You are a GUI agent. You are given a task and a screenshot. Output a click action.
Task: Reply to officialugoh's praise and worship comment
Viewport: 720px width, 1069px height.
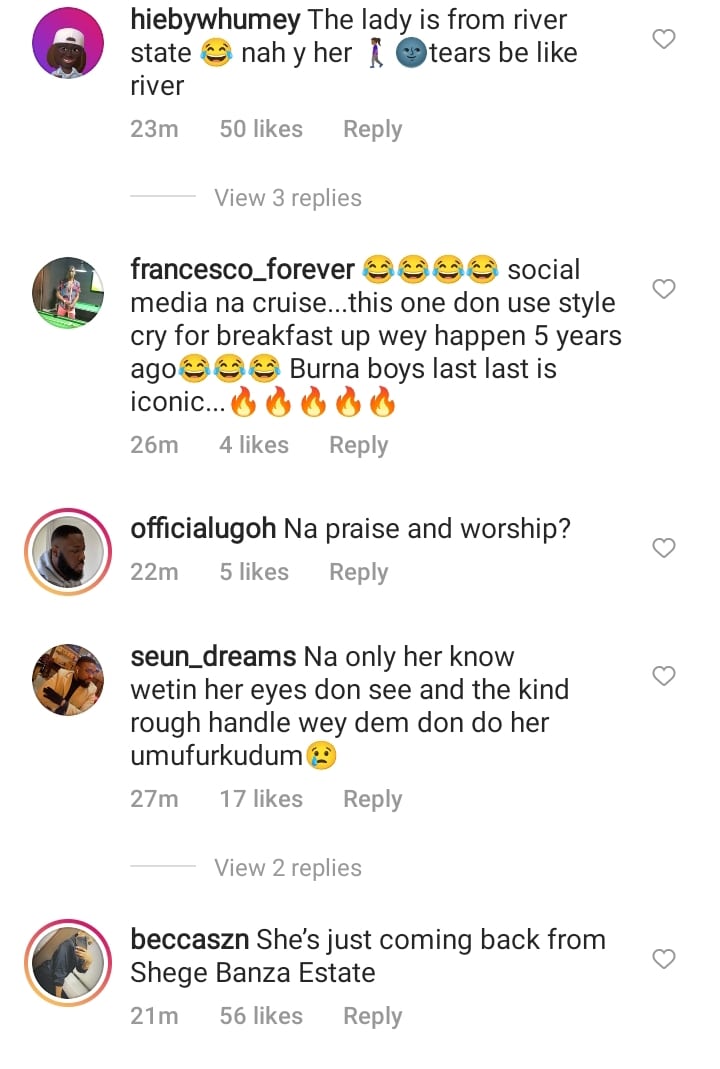(x=358, y=572)
